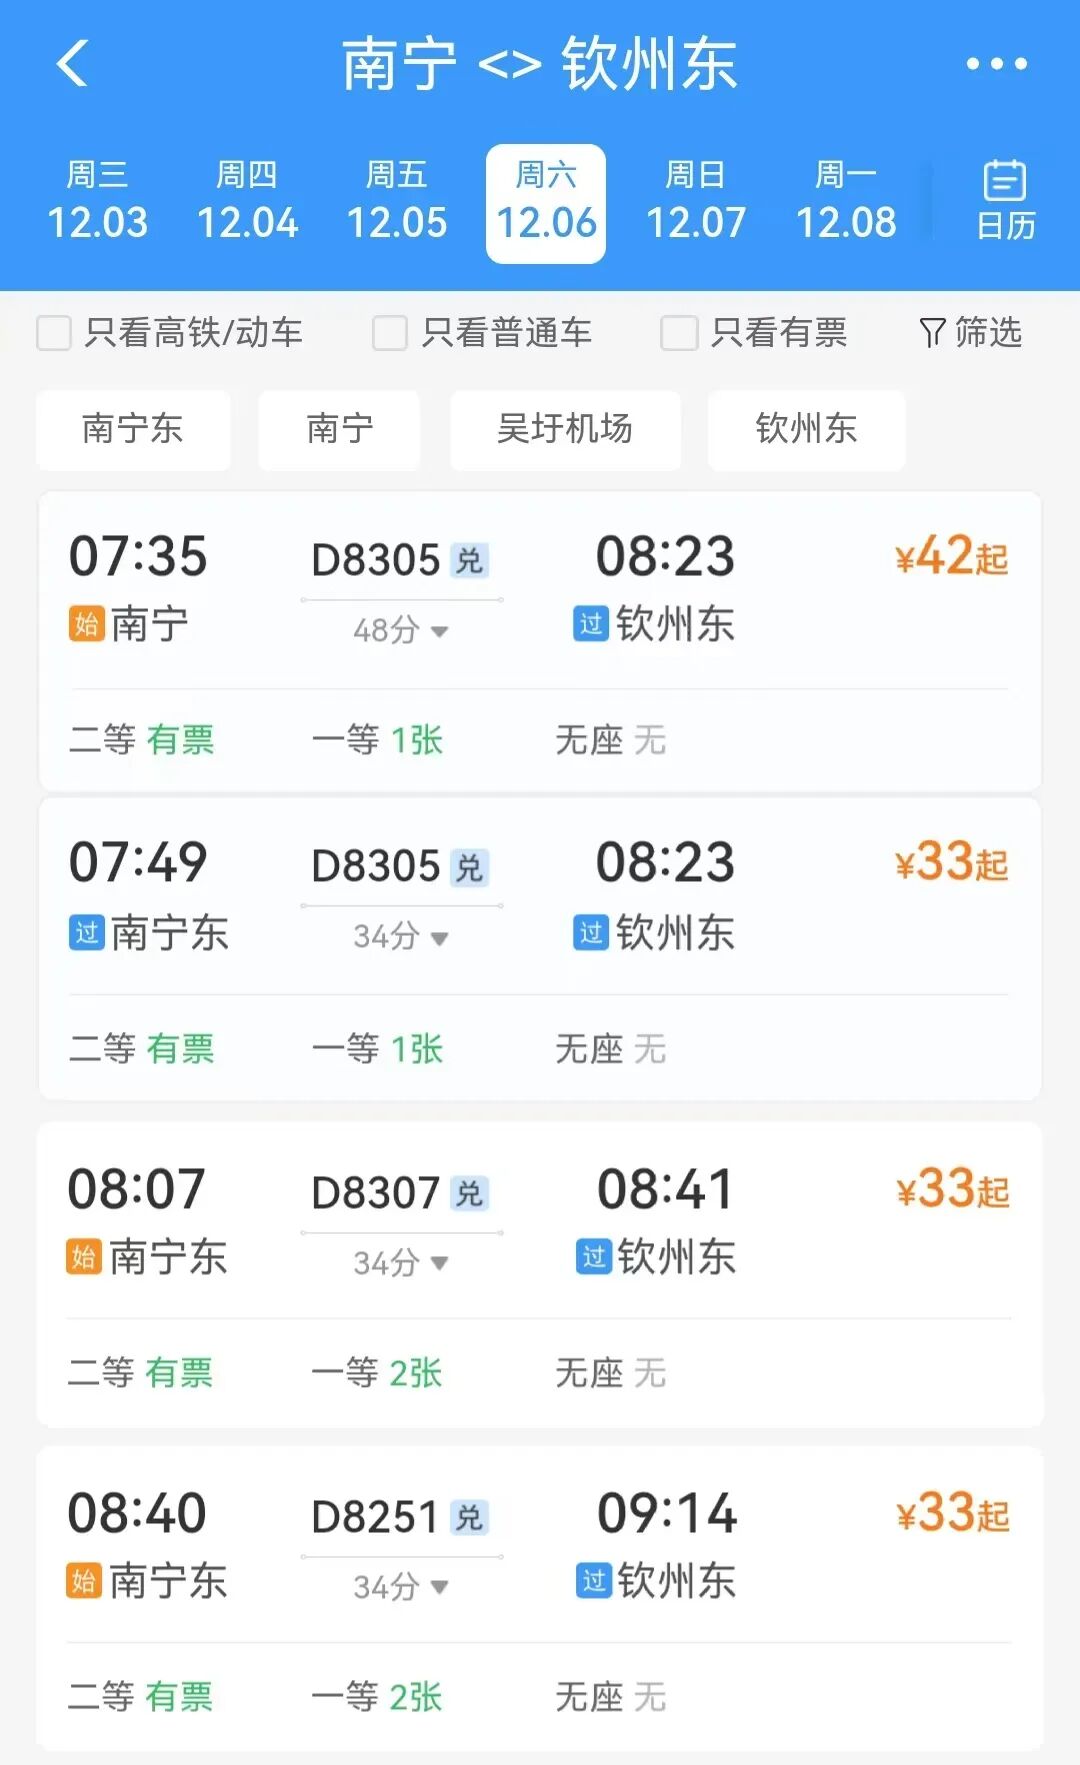The height and width of the screenshot is (1765, 1080).
Task: Tap the orange 始 icon next to 南宁
Action: 86,624
